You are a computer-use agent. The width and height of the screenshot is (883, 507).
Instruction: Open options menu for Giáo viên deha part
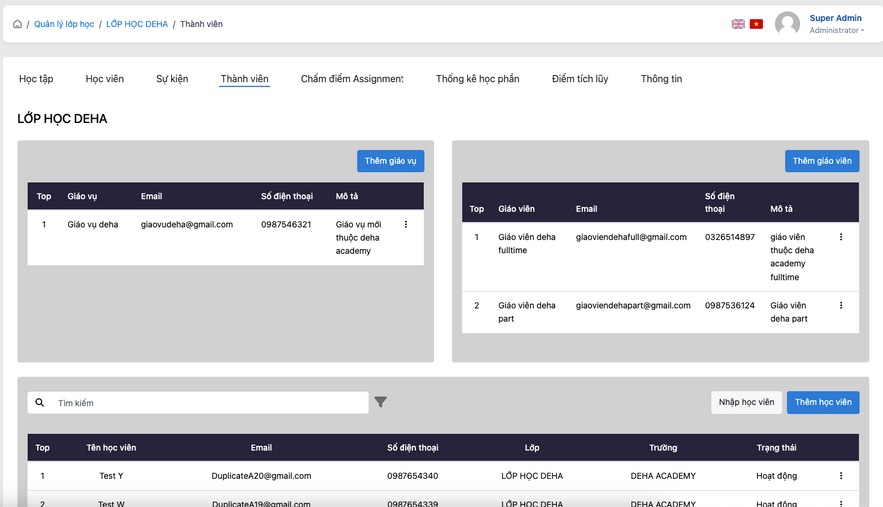841,305
